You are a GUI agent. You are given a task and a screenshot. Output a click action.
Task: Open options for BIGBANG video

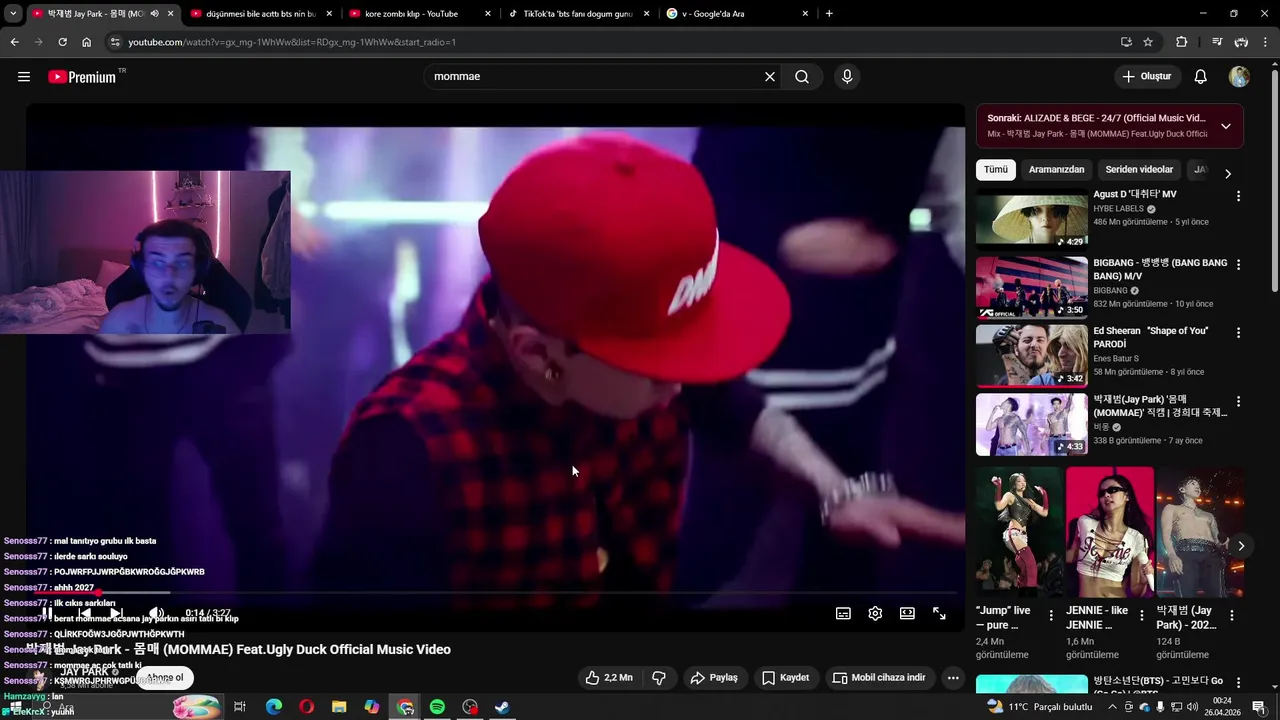coord(1238,265)
